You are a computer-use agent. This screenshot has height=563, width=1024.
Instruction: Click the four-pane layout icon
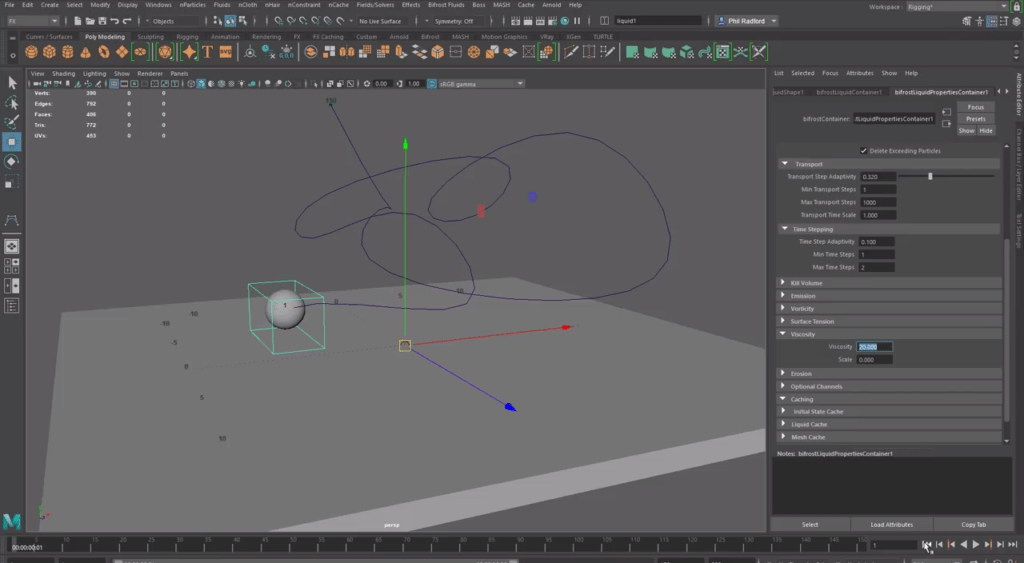click(12, 266)
